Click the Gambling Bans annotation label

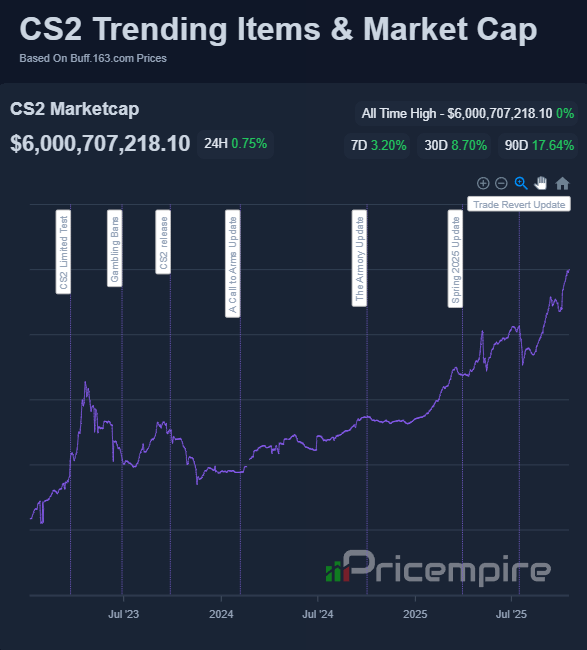click(115, 248)
